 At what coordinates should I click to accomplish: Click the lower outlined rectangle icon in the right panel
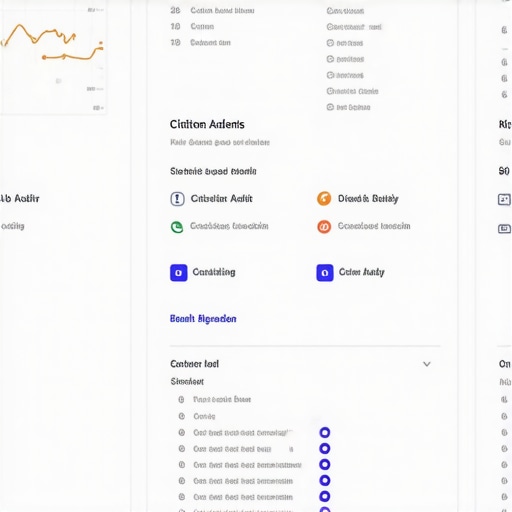click(x=504, y=229)
